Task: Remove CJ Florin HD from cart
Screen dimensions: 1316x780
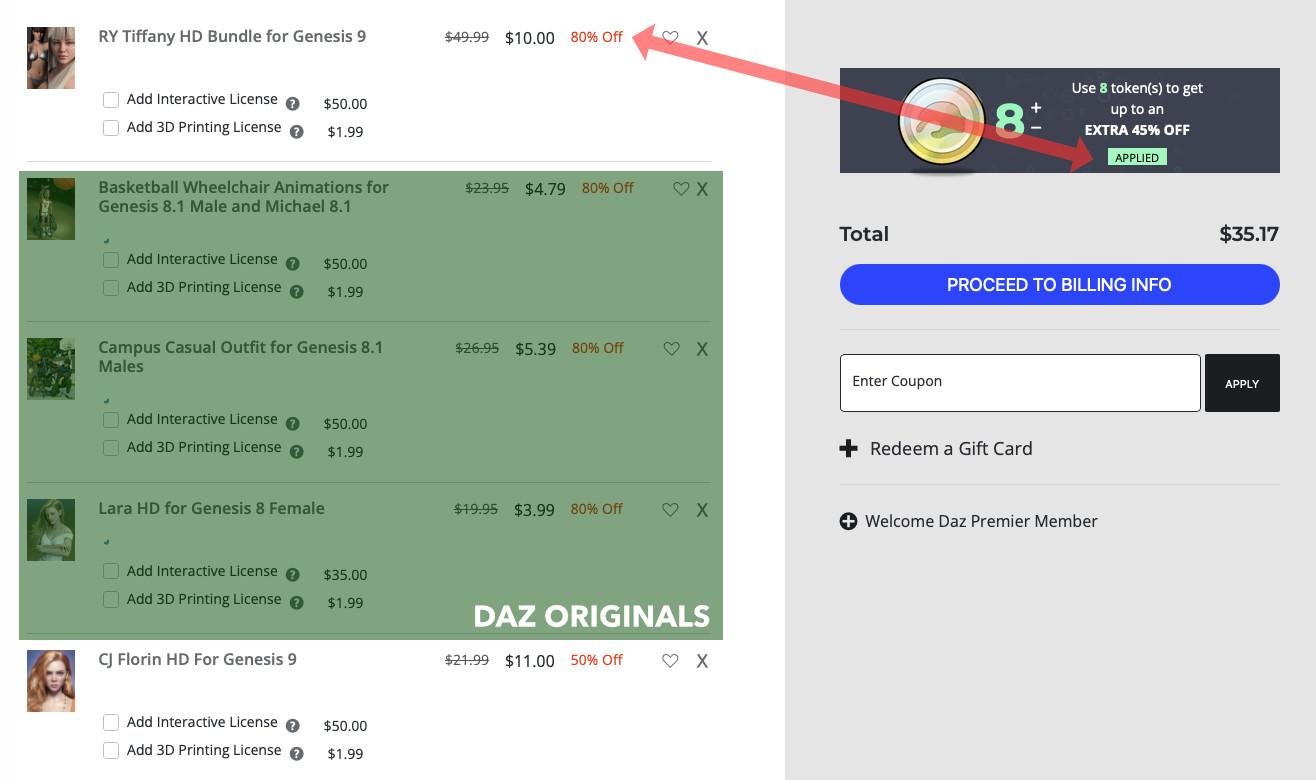Action: (x=702, y=661)
